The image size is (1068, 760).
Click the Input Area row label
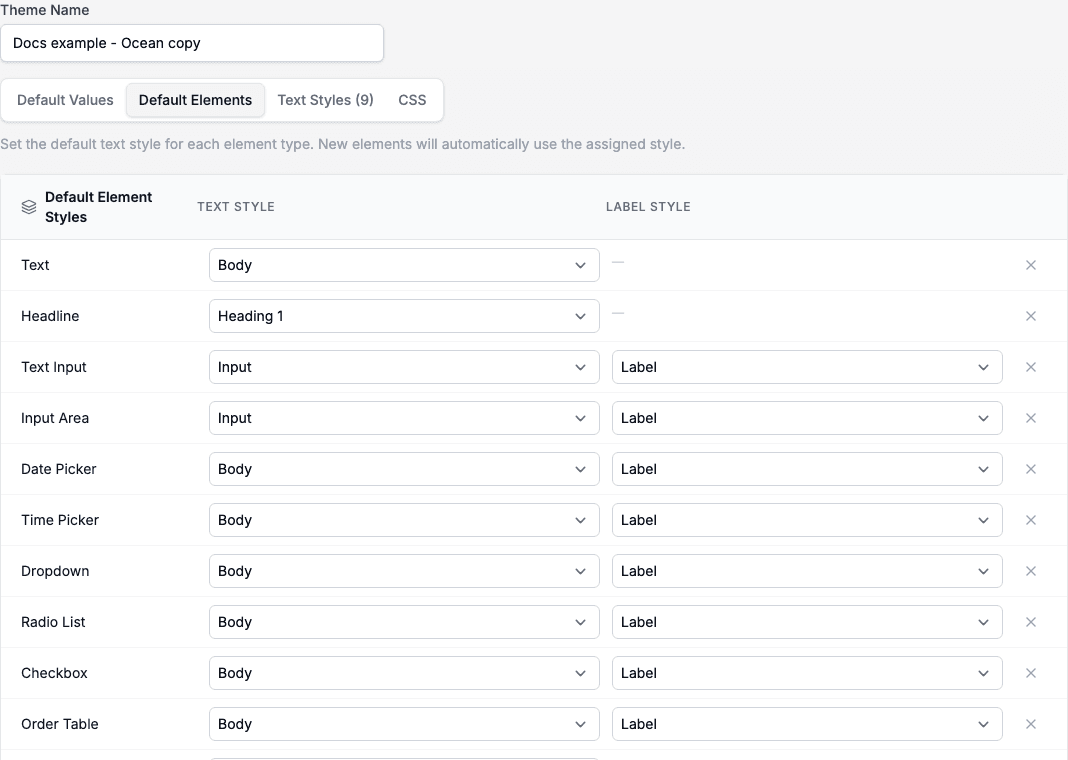pos(55,418)
